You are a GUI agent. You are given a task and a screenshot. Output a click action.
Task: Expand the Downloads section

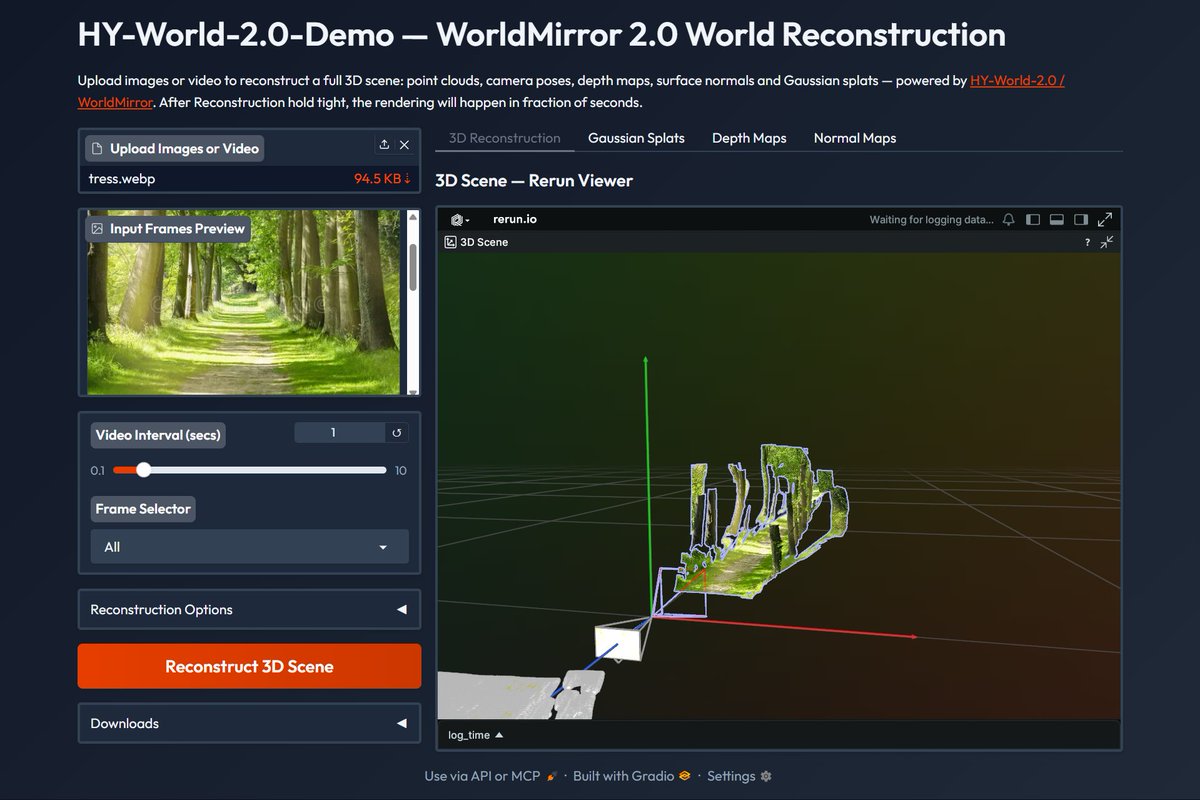(249, 723)
